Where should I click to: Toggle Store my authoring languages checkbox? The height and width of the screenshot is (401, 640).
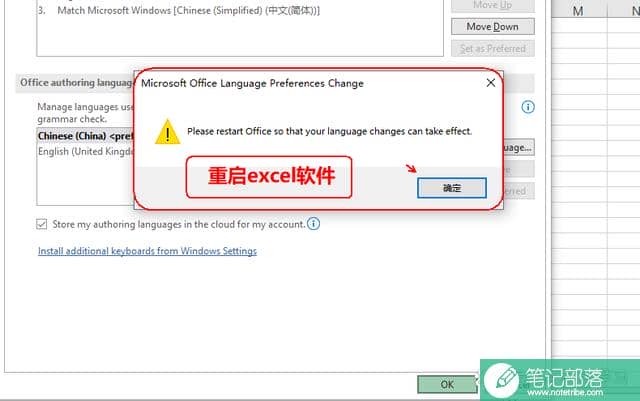[41, 224]
